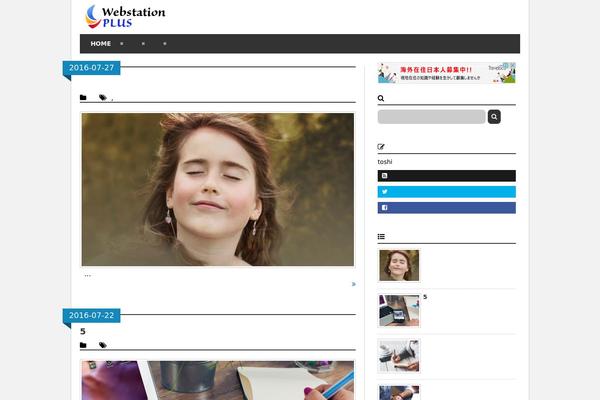Click the tag icon under post titled 5

tap(102, 345)
